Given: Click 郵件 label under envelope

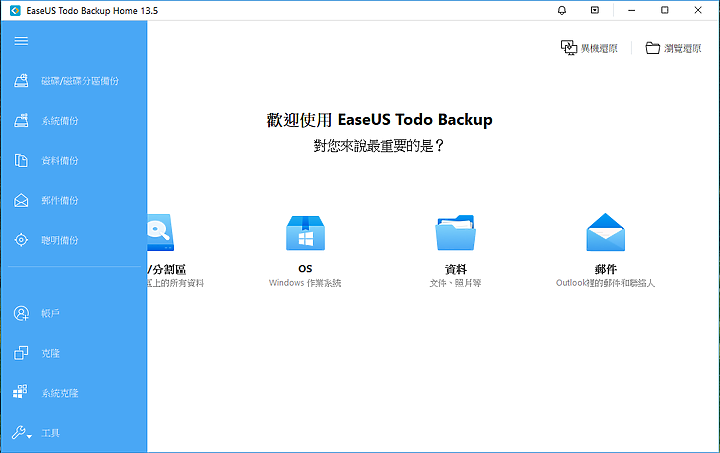Looking at the screenshot, I should pos(606,269).
